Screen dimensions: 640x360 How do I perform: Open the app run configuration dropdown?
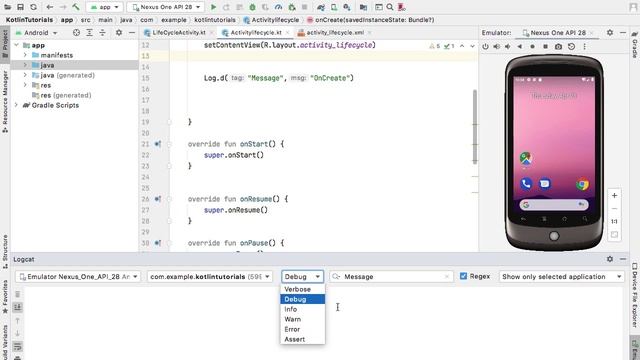coord(105,7)
